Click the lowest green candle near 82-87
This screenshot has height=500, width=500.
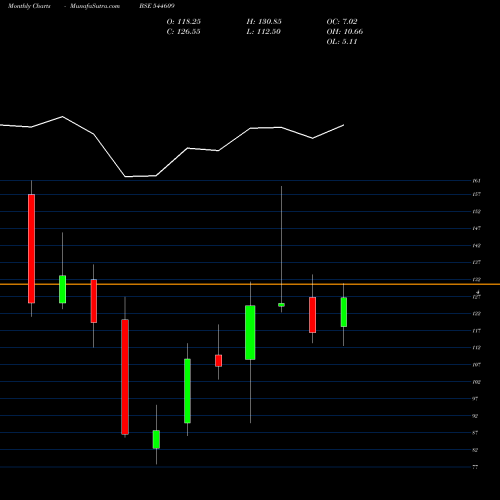pyautogui.click(x=156, y=439)
